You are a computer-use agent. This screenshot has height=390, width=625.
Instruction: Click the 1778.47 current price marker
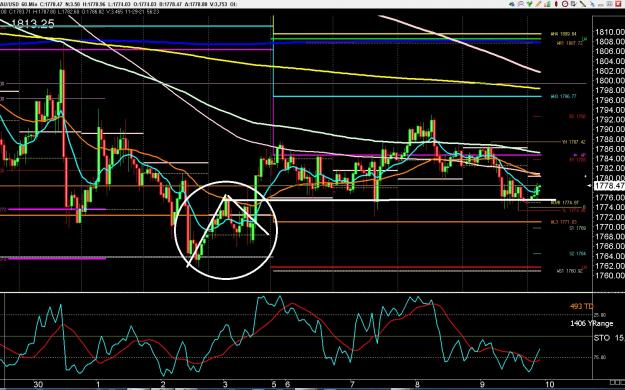609,186
